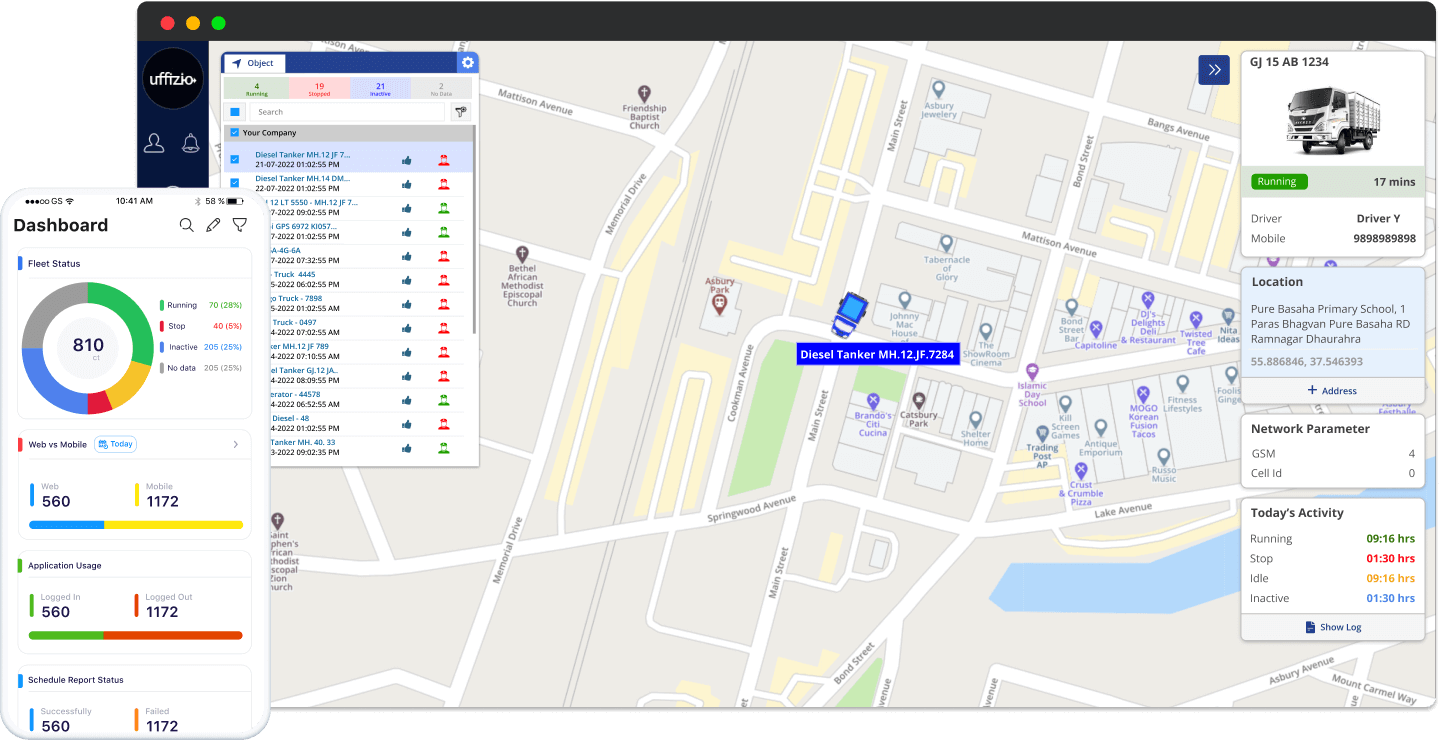1440x740 pixels.
Task: Click Object list scrollbar
Action: pos(473,230)
